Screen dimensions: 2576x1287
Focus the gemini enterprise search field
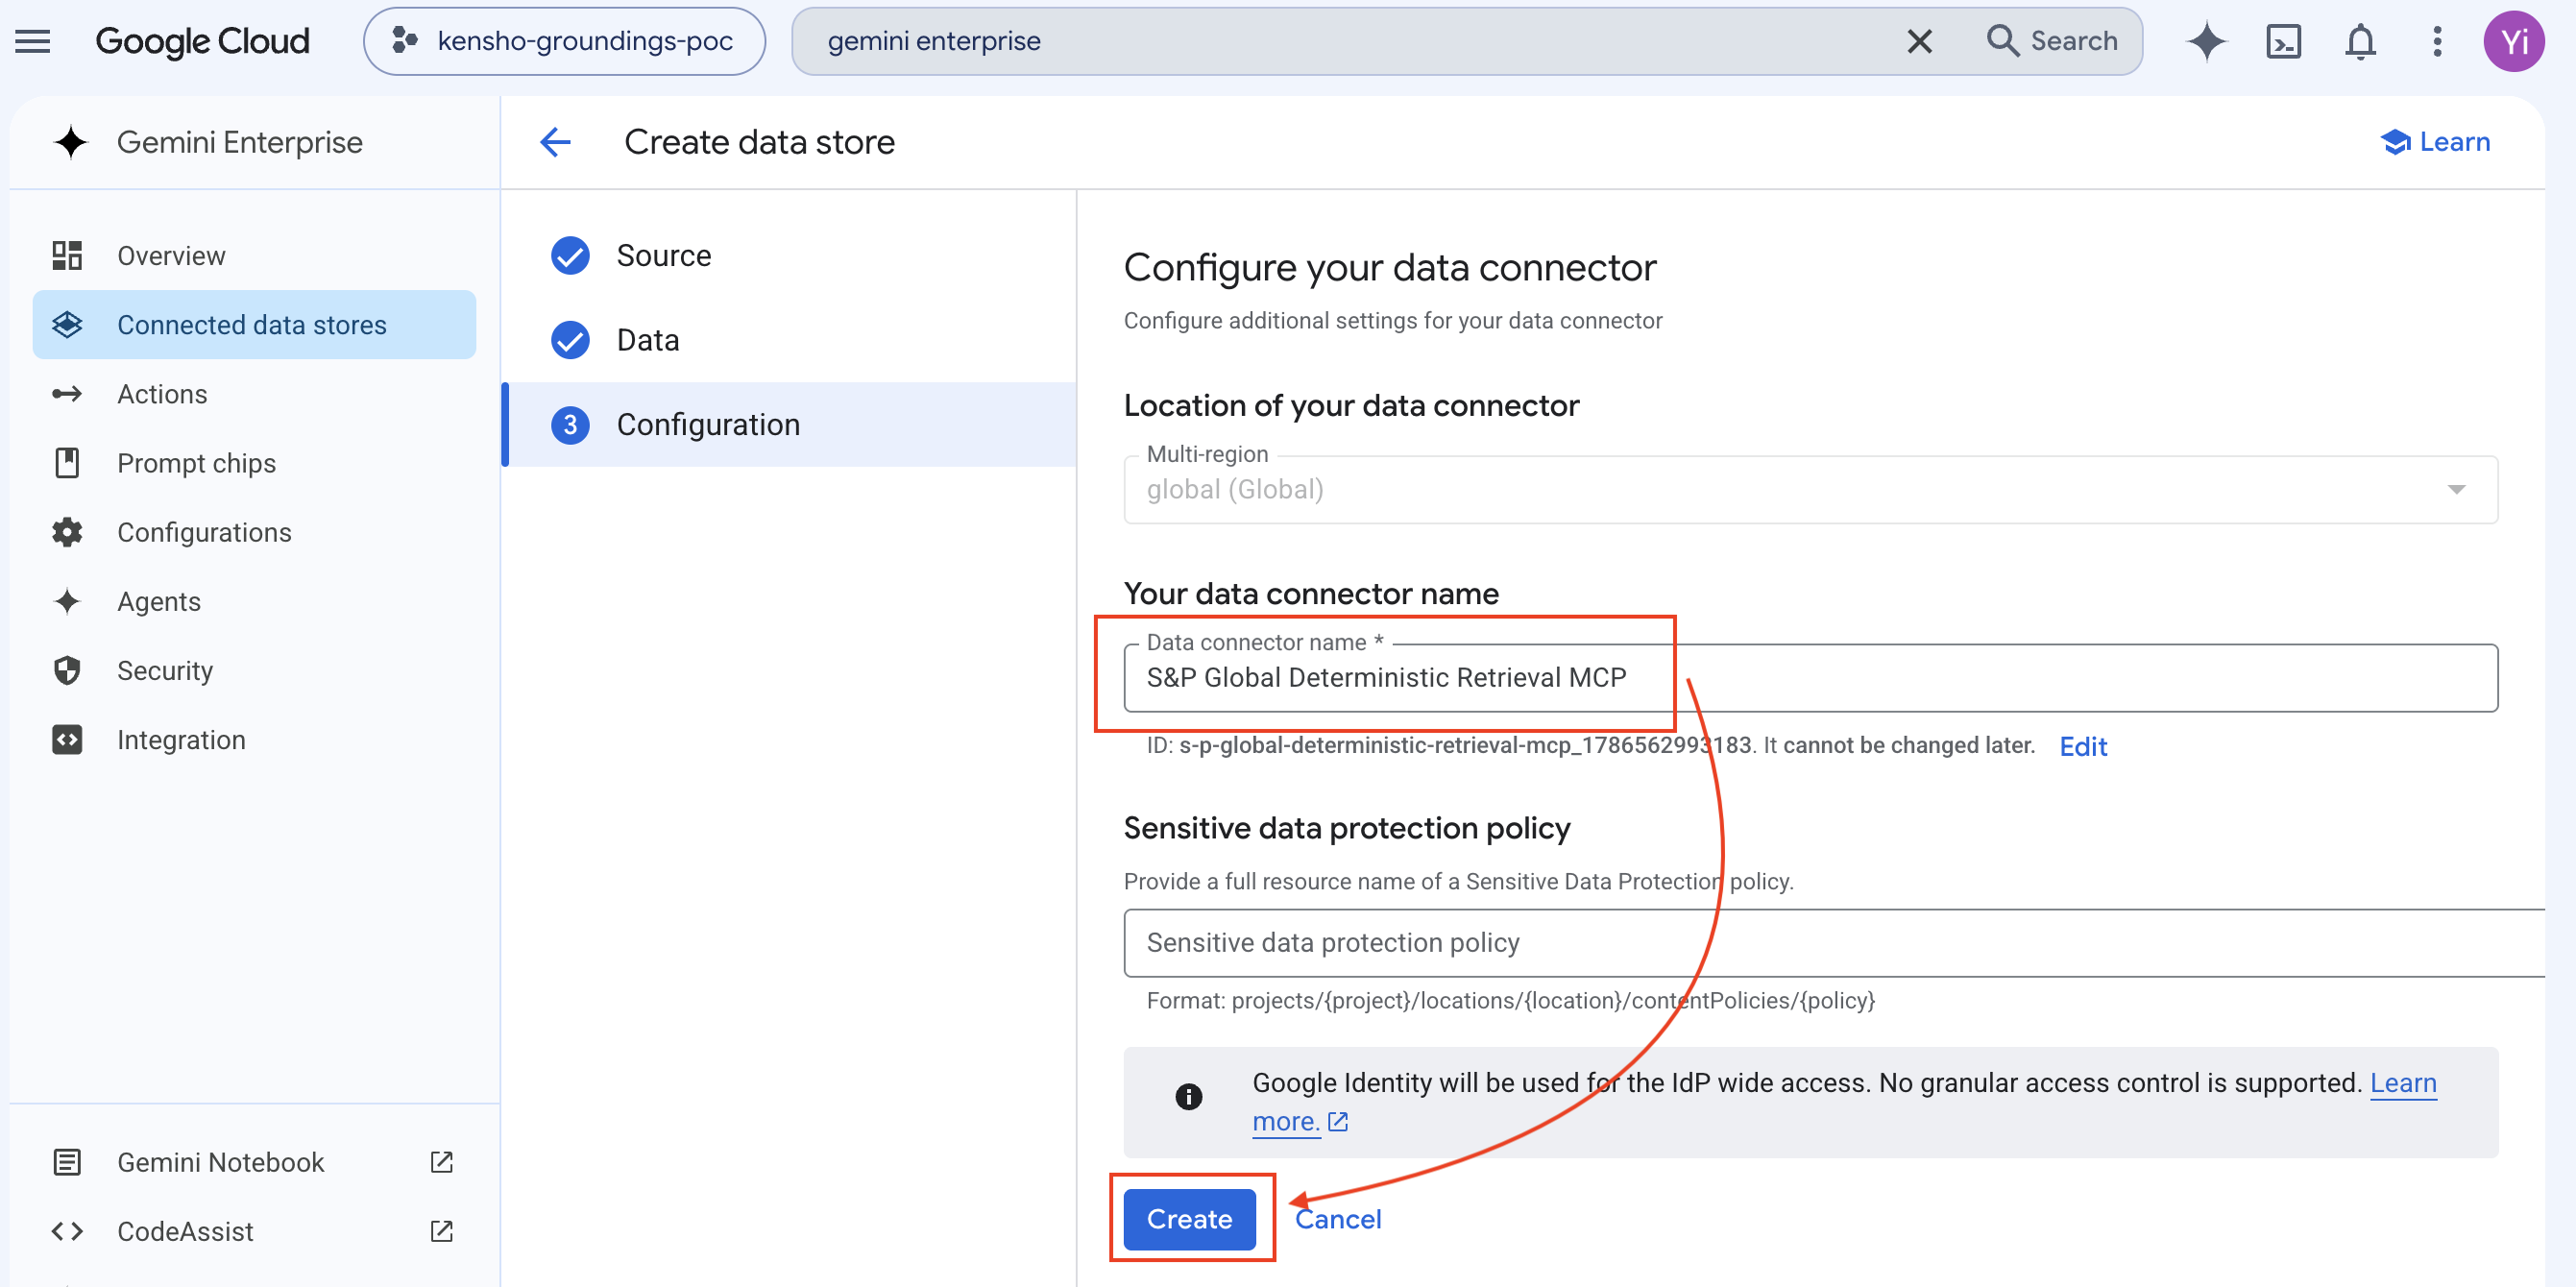(x=1350, y=41)
